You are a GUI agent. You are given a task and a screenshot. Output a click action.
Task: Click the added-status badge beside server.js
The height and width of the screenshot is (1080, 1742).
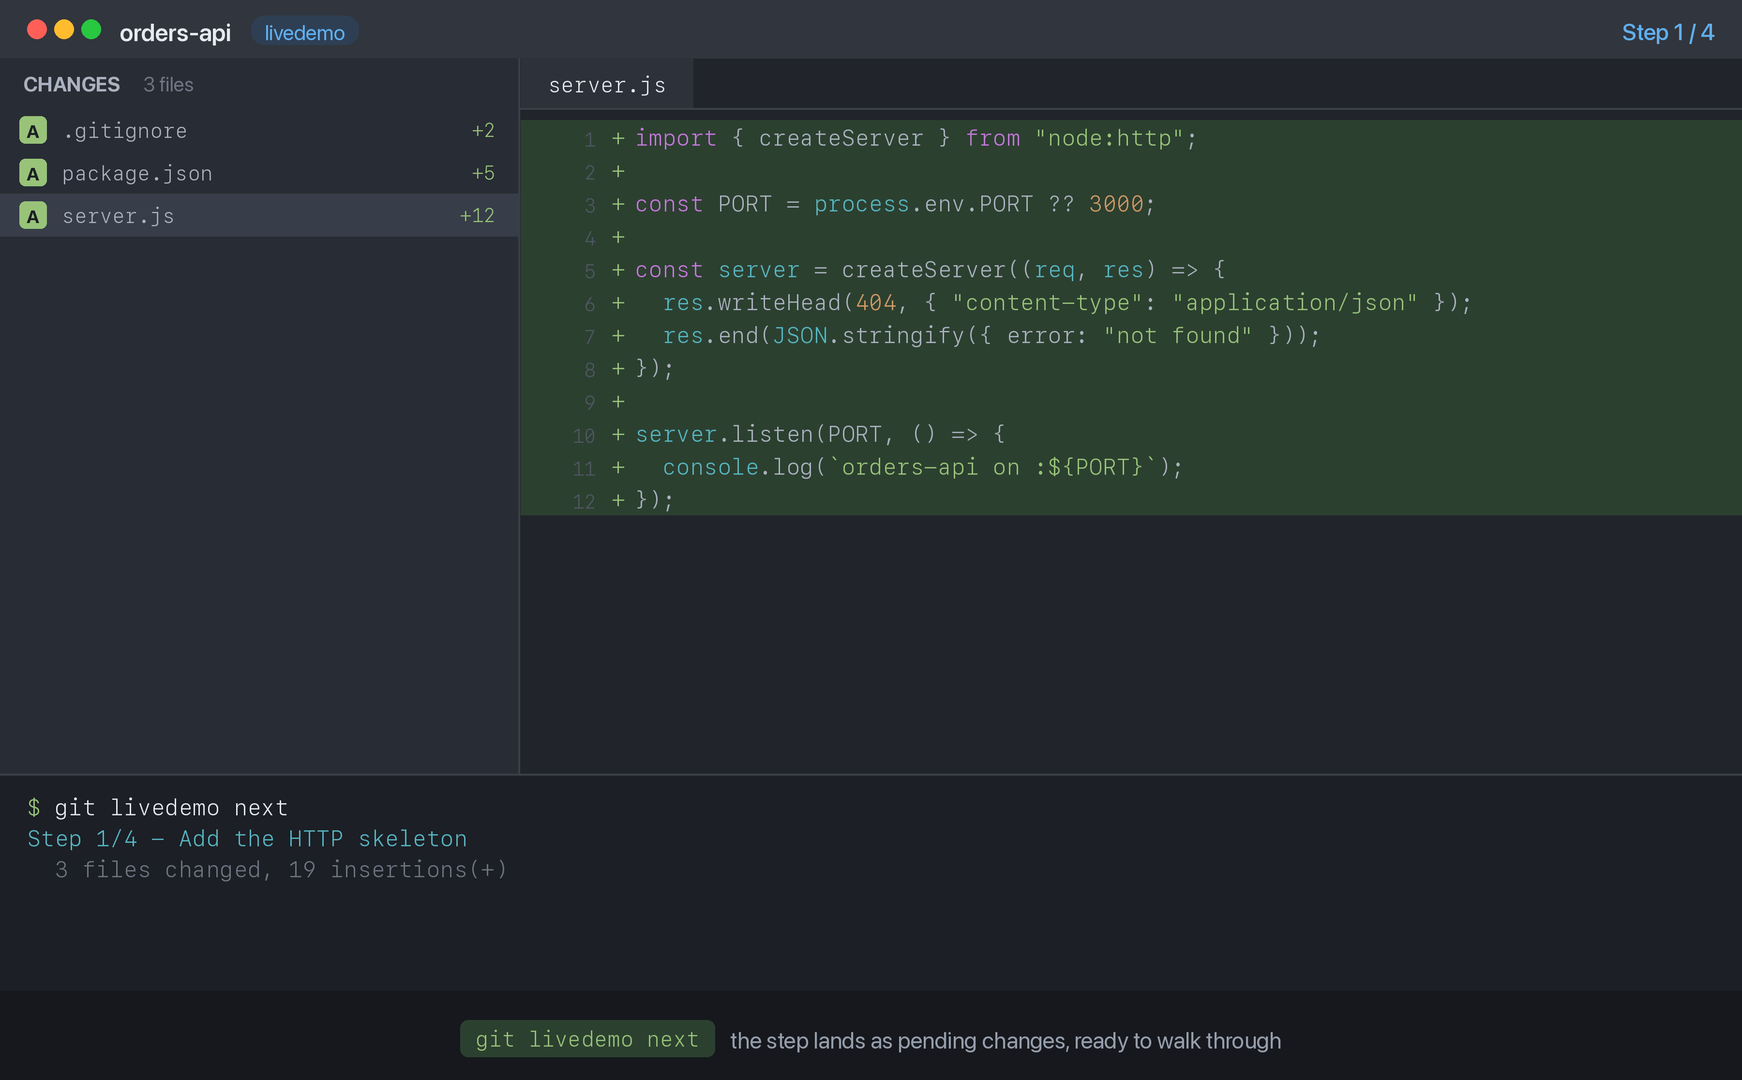point(33,215)
